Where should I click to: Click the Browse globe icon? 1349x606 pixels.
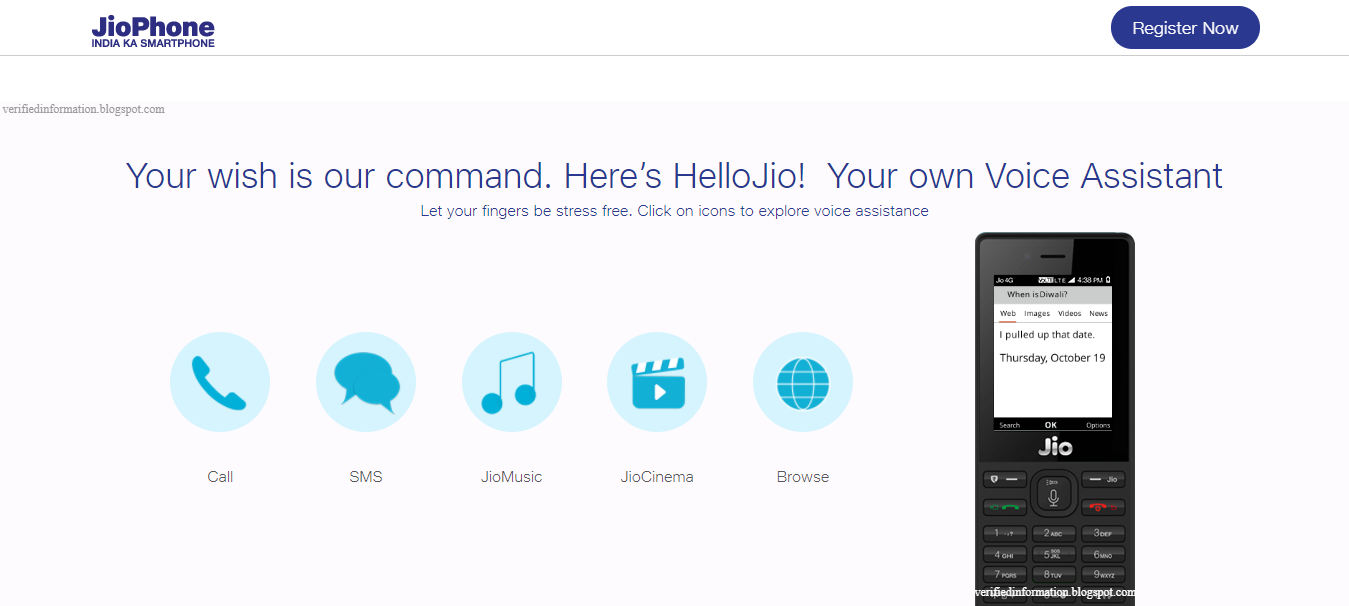(803, 382)
